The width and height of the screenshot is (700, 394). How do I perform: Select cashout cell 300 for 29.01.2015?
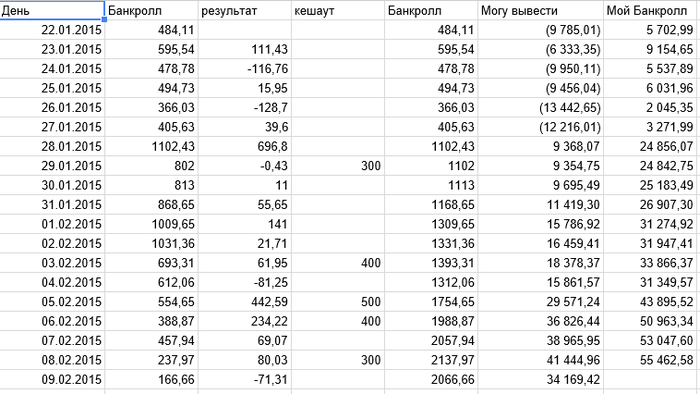pyautogui.click(x=338, y=166)
